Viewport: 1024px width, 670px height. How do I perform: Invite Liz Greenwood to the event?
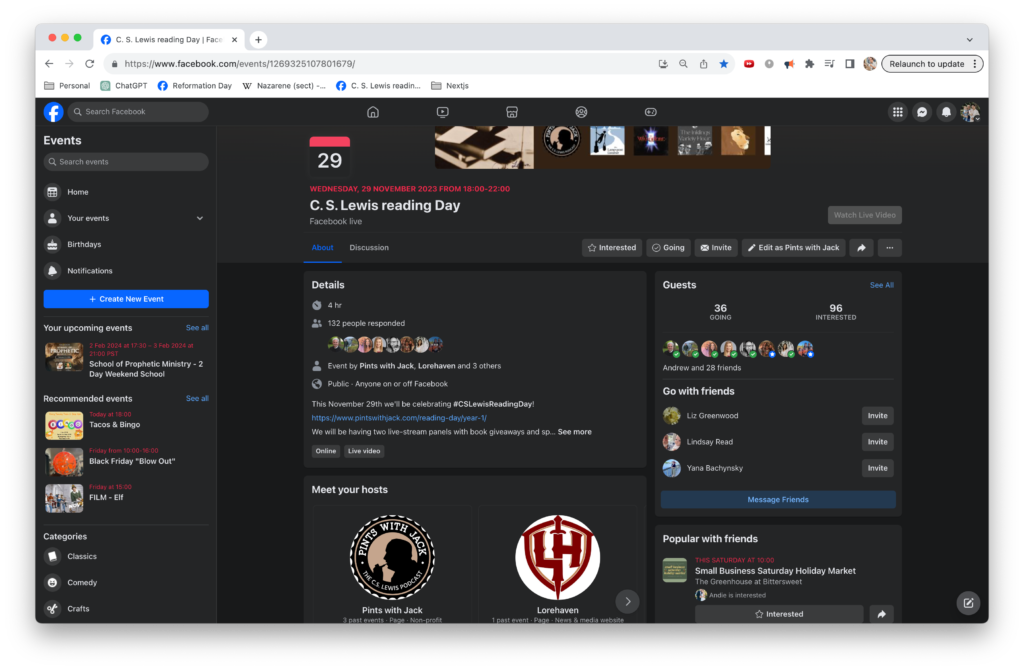(x=878, y=416)
